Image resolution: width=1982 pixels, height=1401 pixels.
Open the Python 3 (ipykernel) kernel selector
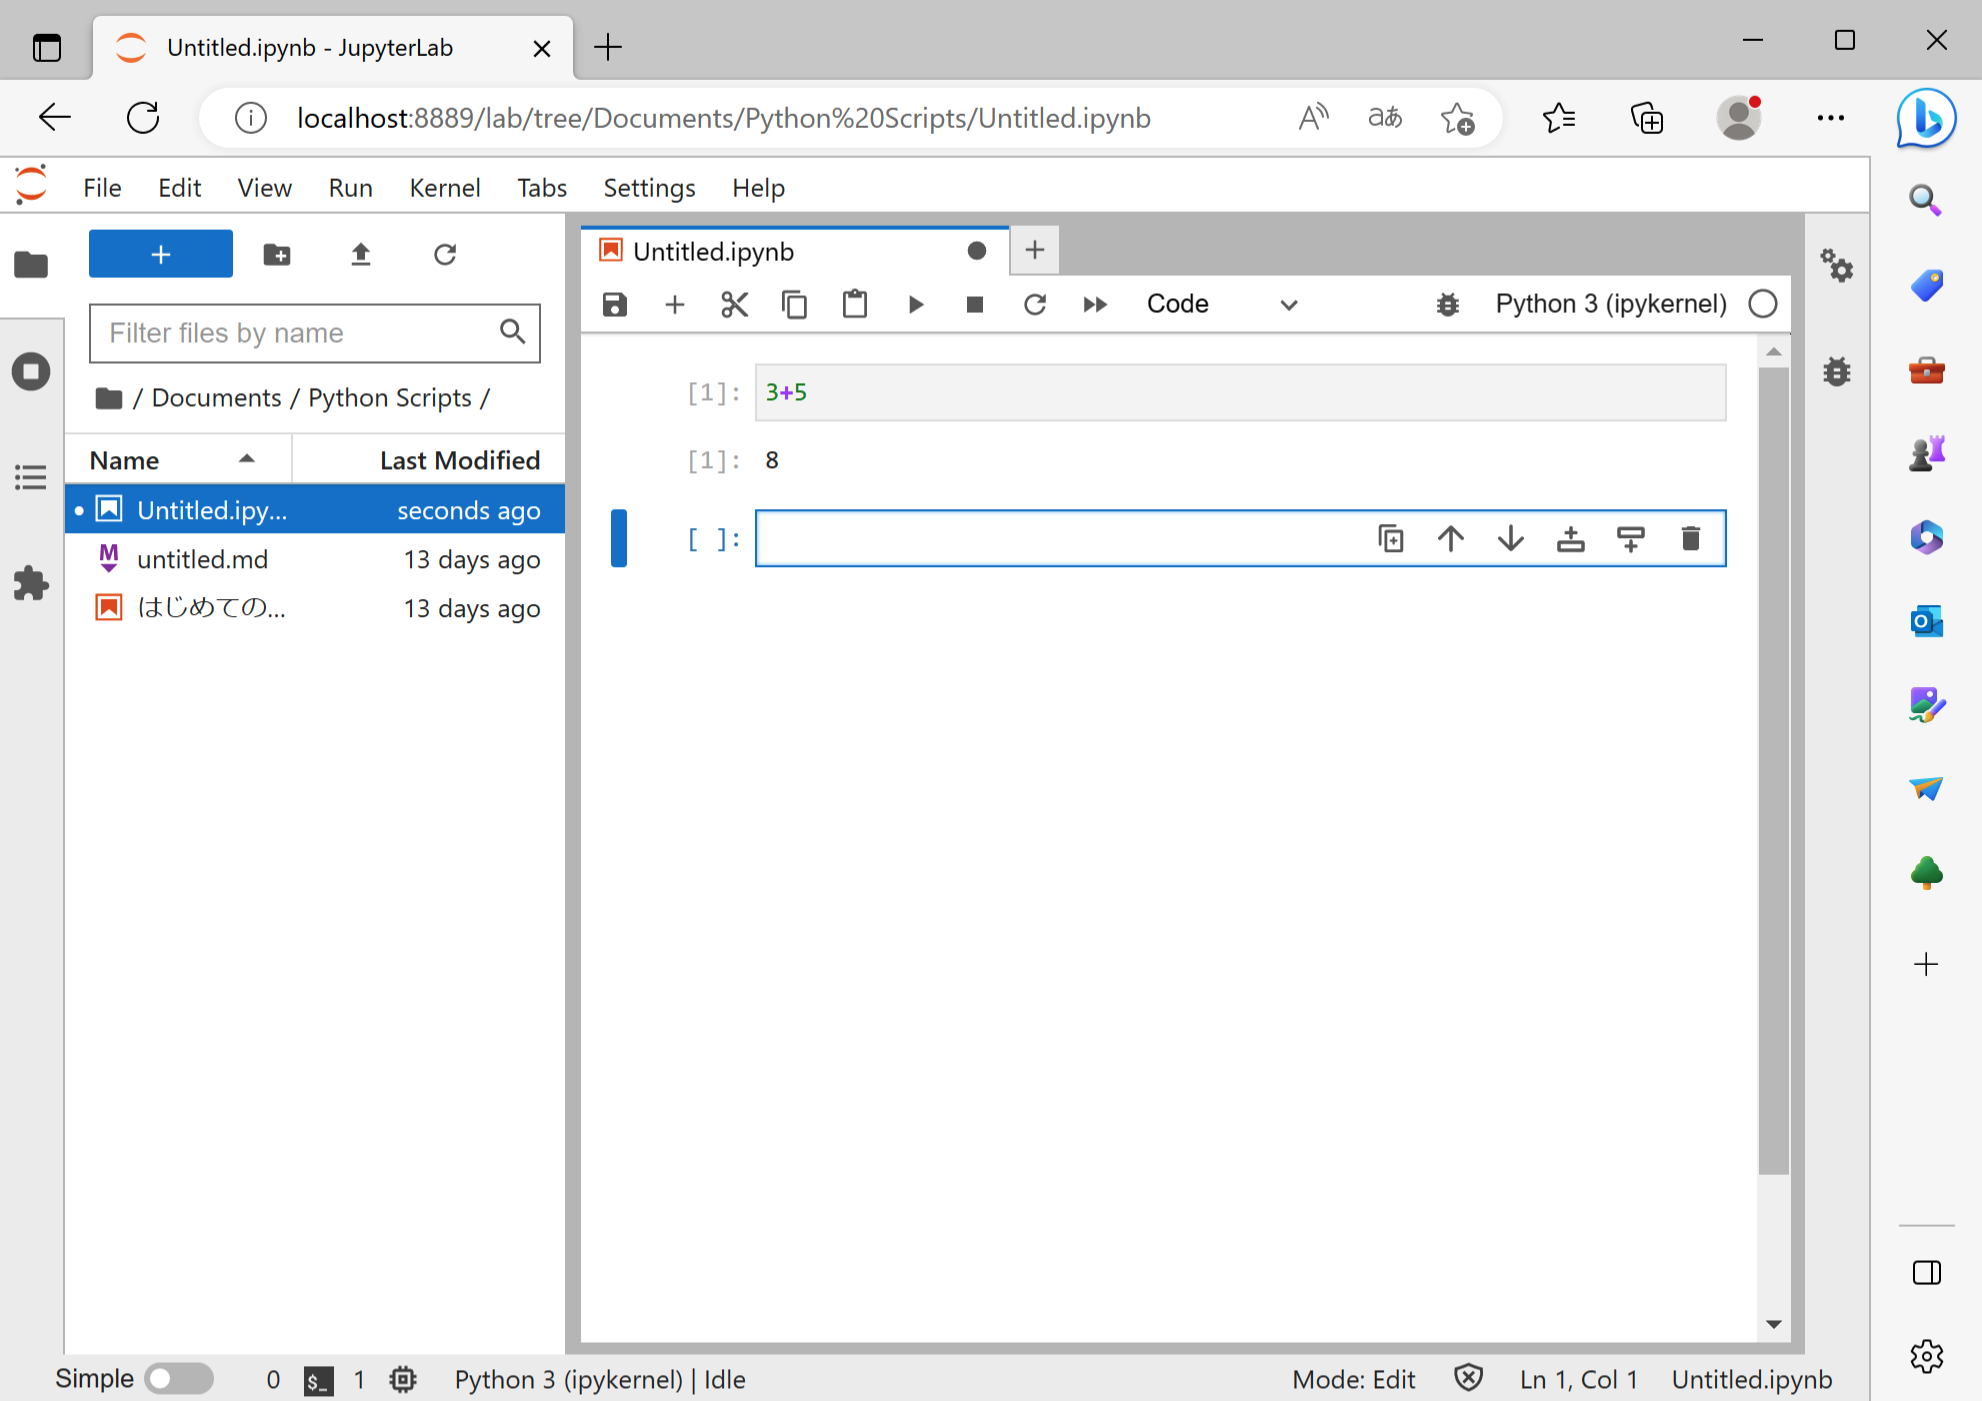point(1610,304)
